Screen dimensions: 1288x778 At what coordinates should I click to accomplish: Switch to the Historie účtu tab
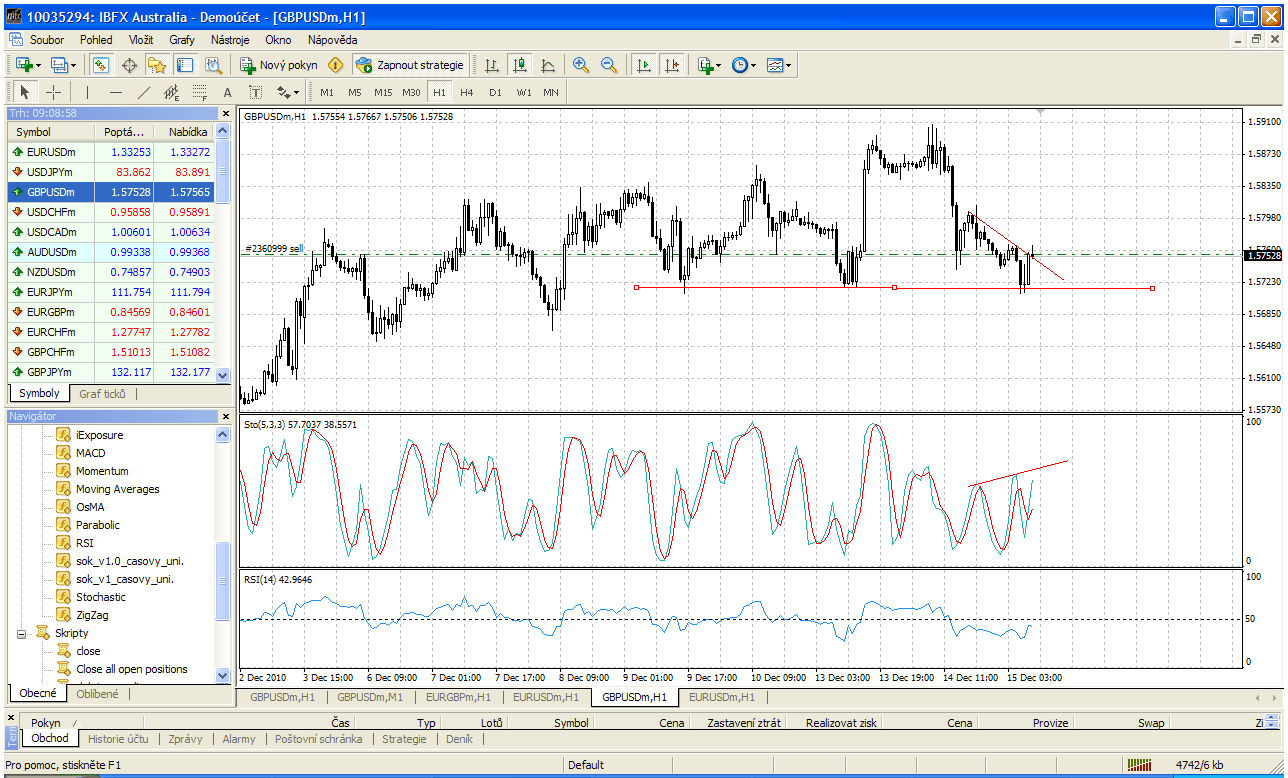[x=118, y=739]
